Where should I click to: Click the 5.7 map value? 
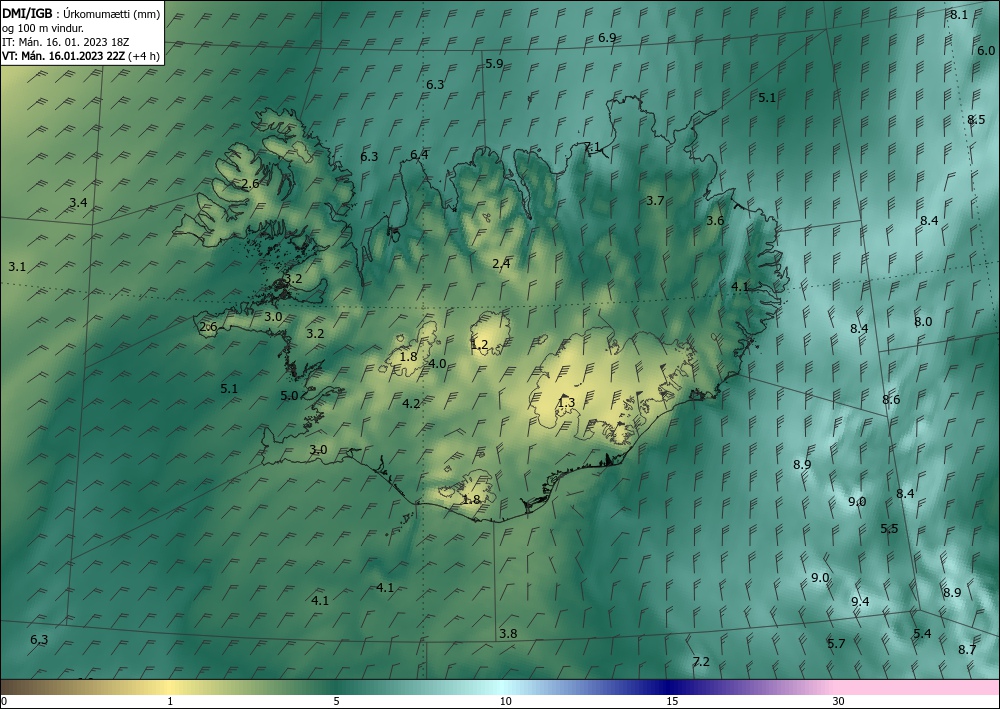point(836,643)
